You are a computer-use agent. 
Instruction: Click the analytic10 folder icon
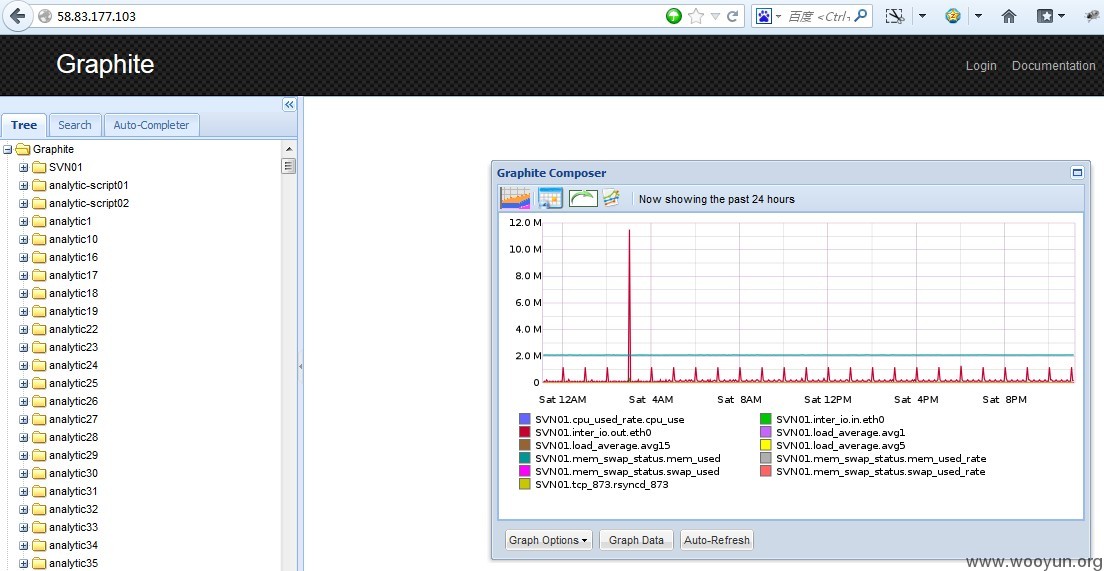(x=39, y=239)
